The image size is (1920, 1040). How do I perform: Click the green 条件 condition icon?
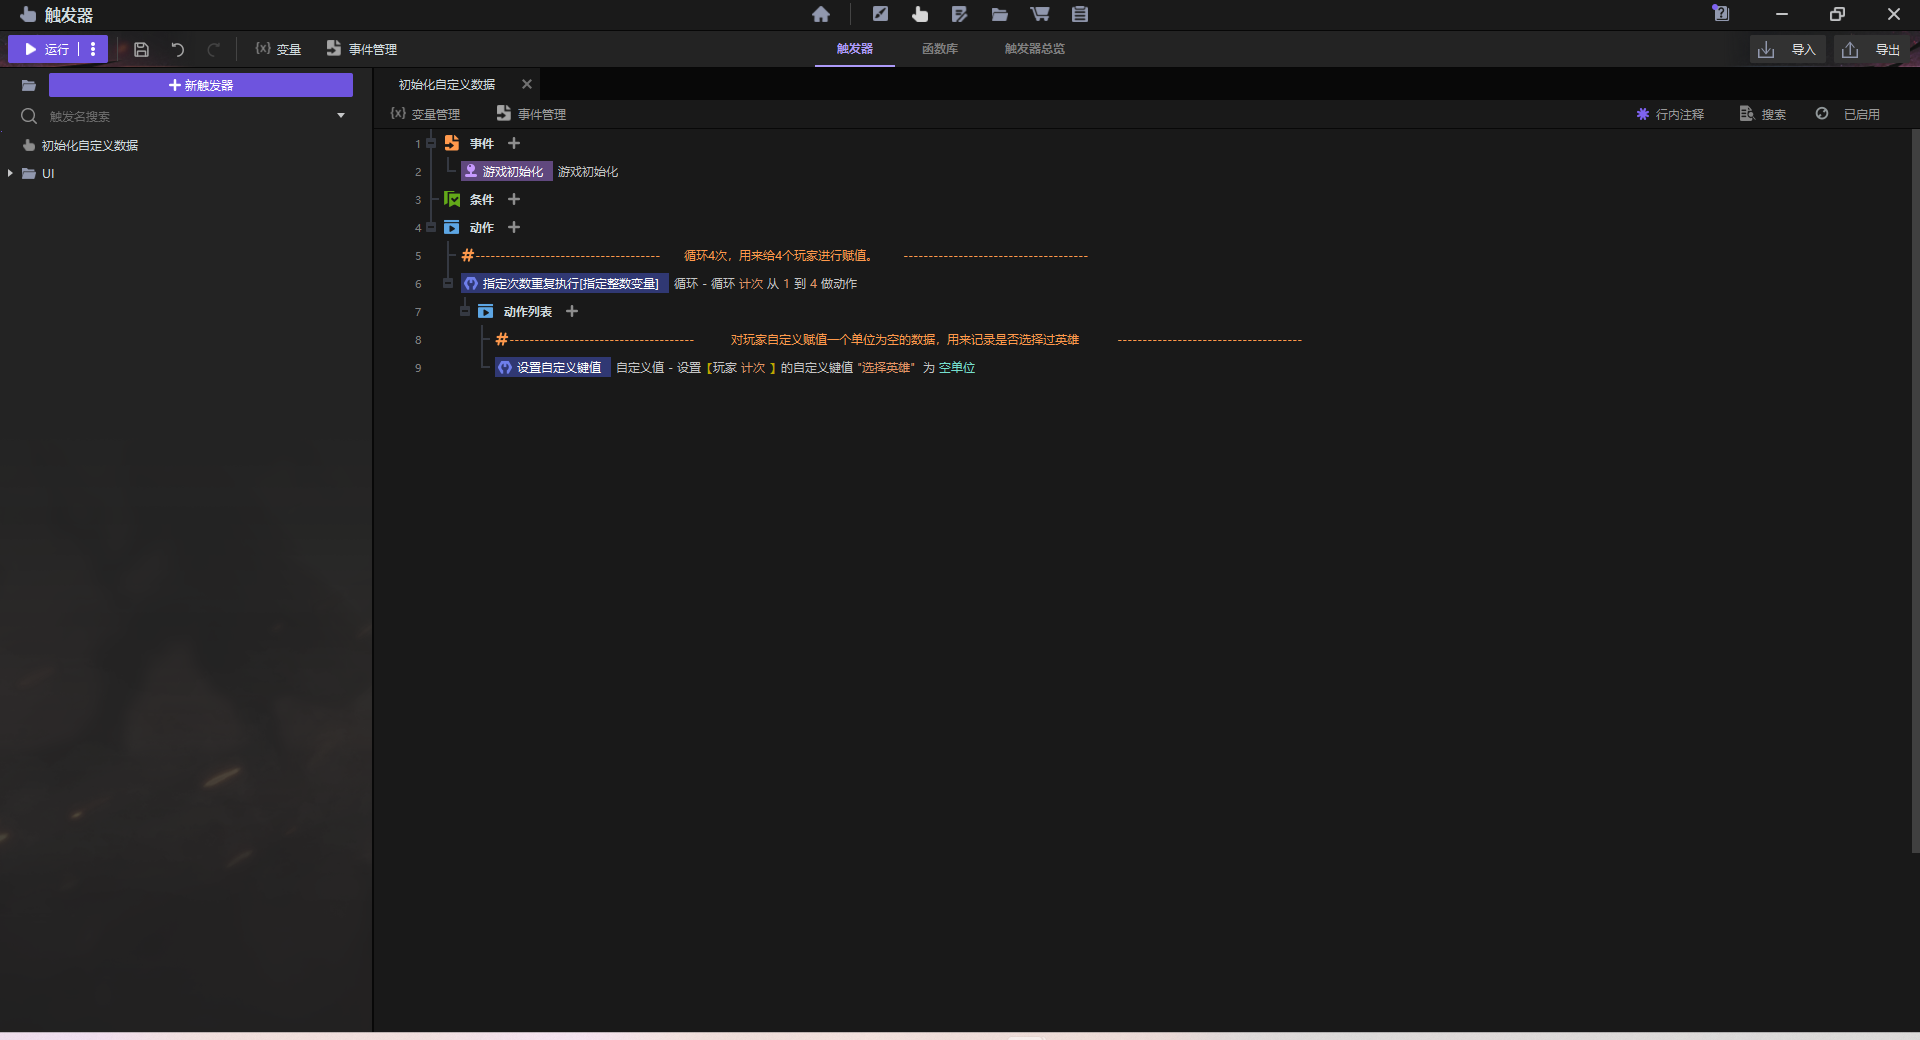452,199
